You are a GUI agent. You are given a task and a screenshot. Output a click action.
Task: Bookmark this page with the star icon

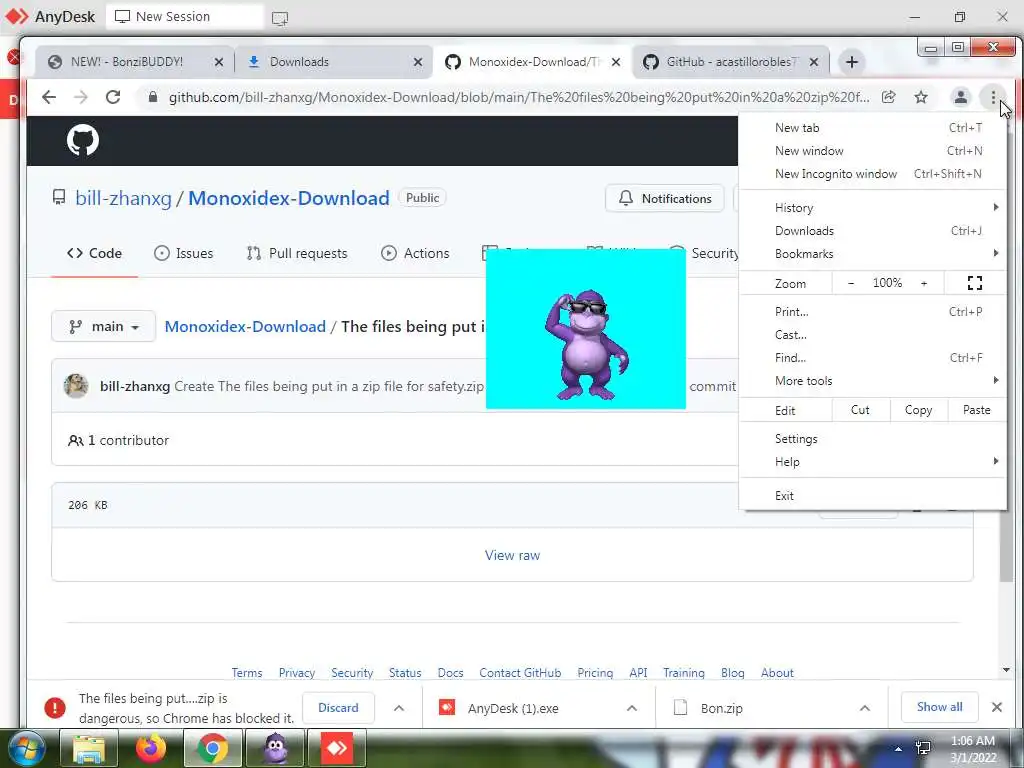[x=921, y=97]
